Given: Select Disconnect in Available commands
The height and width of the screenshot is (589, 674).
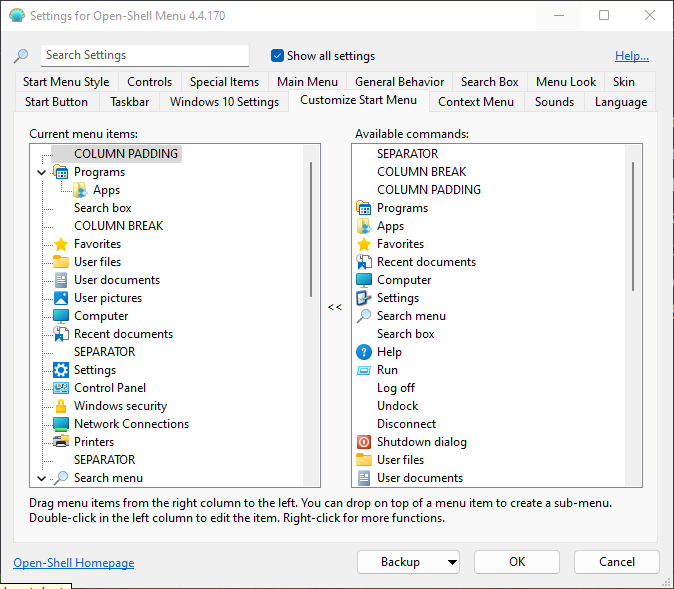Looking at the screenshot, I should [x=406, y=424].
